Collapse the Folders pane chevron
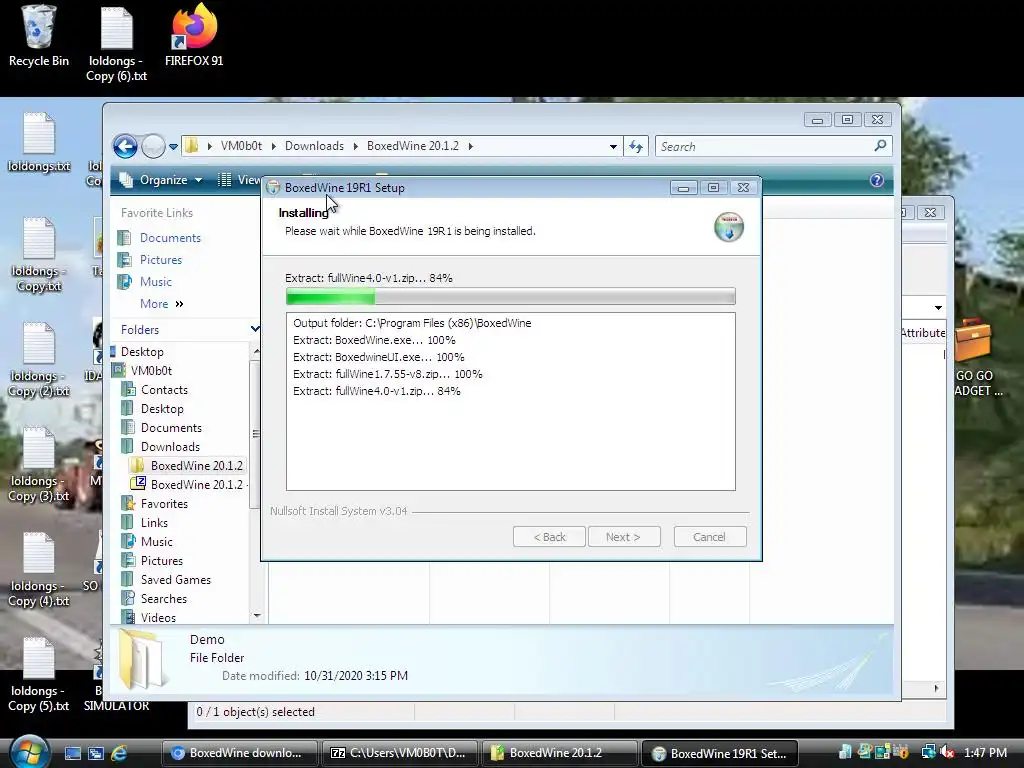The height and width of the screenshot is (768, 1024). (x=255, y=329)
